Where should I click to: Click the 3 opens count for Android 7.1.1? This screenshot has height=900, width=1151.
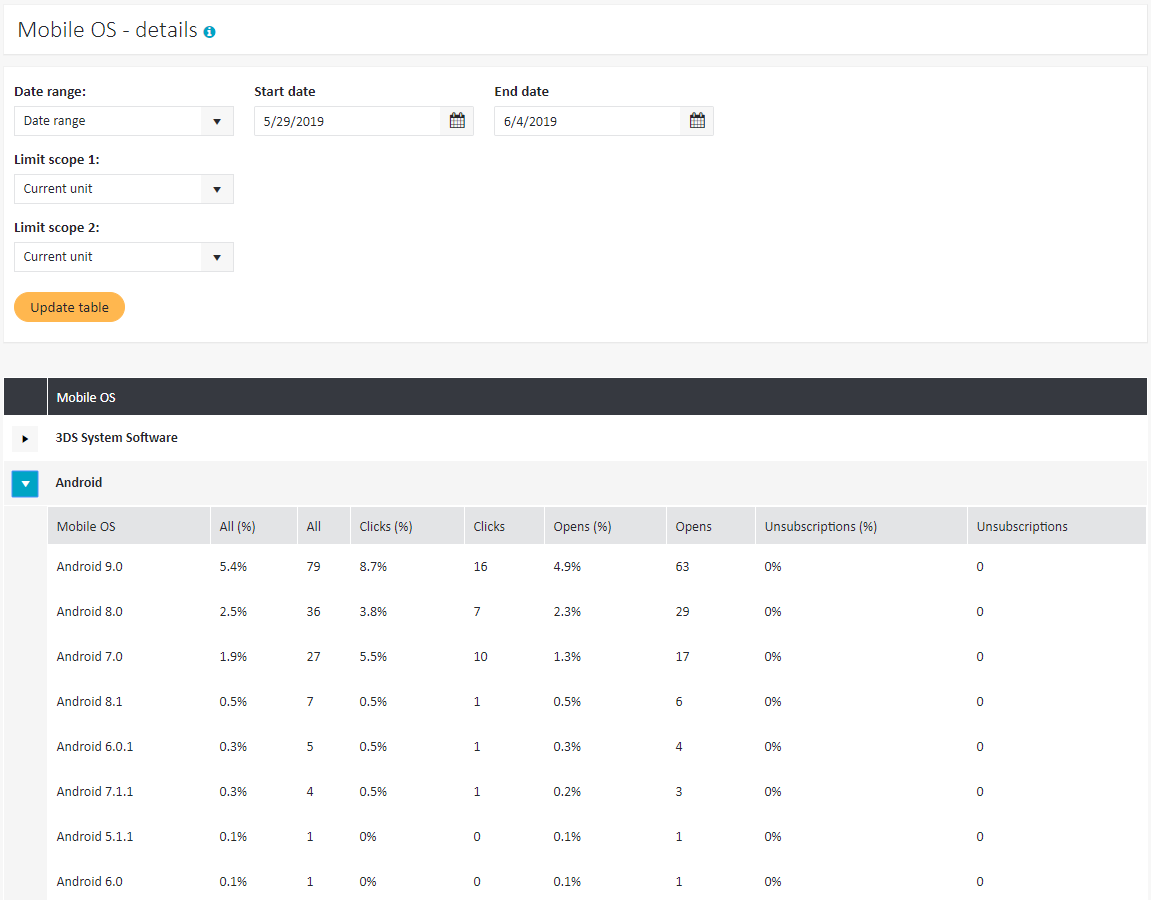[x=679, y=791]
